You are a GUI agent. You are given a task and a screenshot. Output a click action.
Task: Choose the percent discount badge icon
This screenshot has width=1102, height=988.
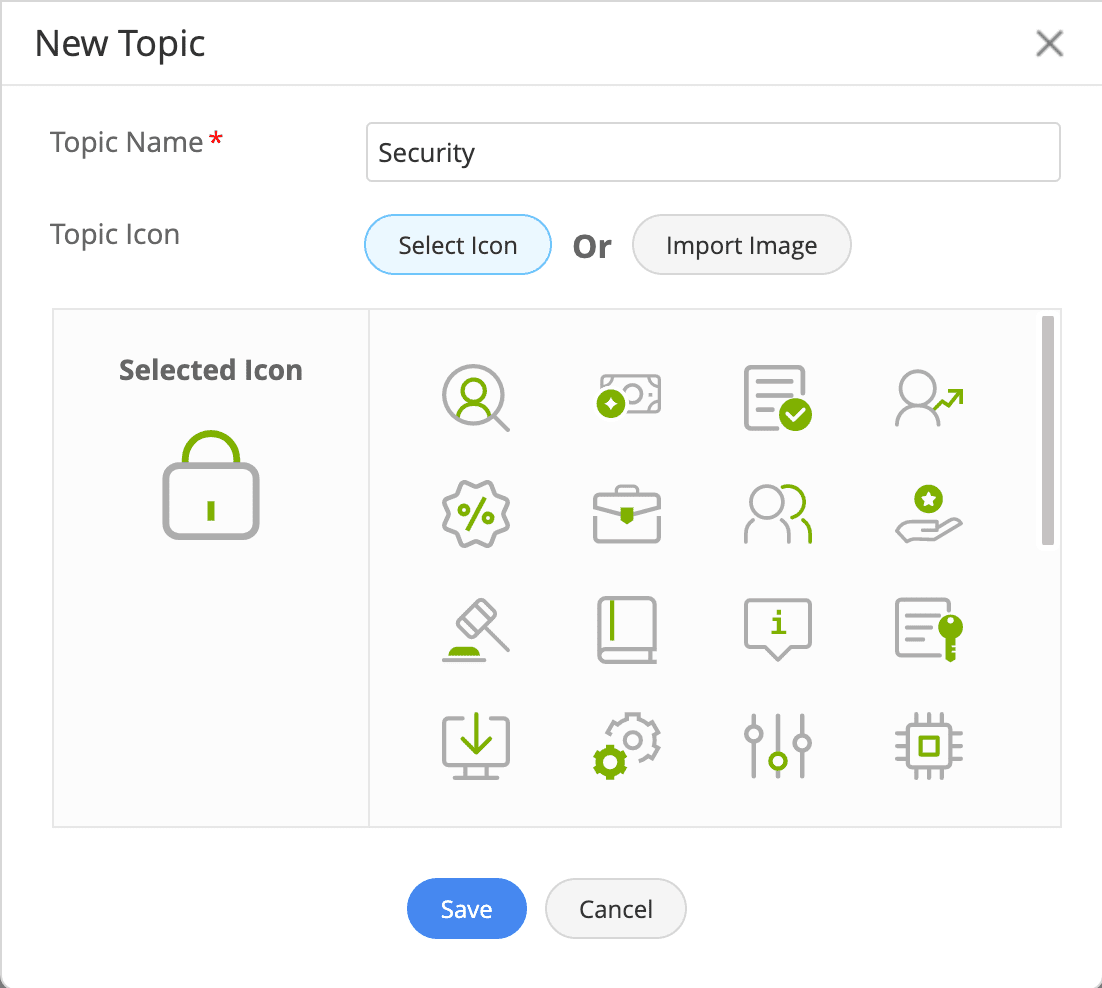pyautogui.click(x=475, y=513)
